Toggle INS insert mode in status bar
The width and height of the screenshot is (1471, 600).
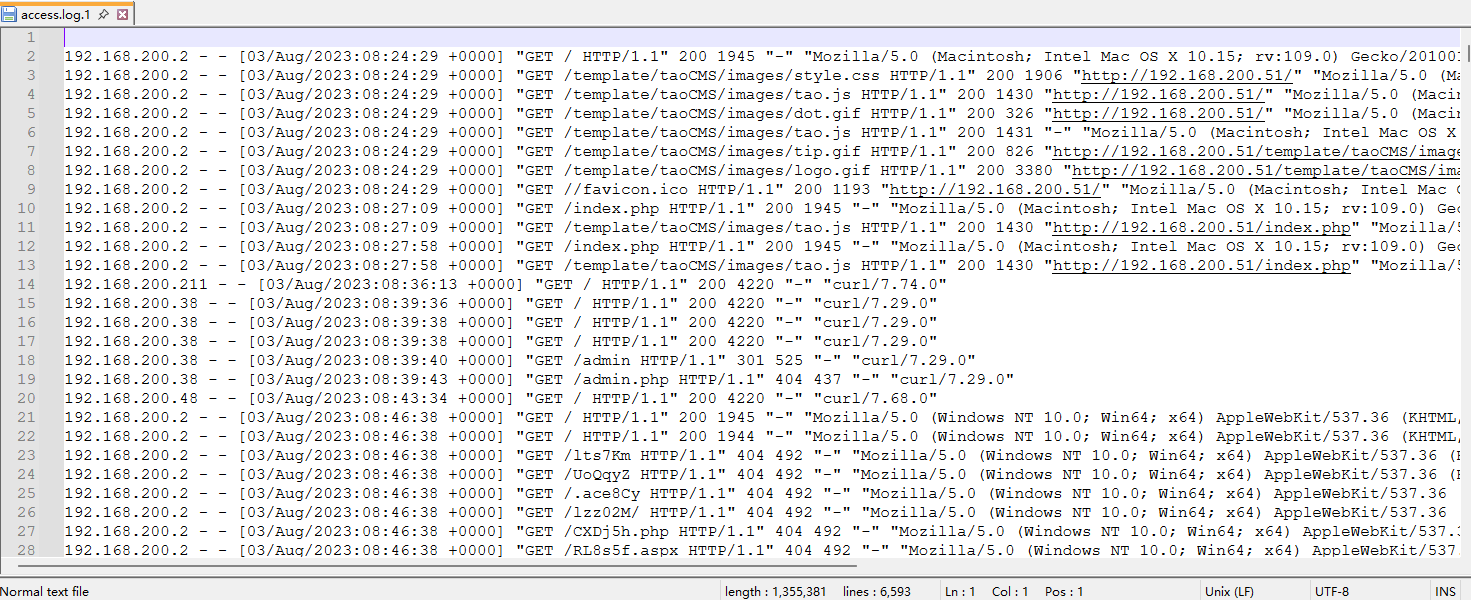1445,591
